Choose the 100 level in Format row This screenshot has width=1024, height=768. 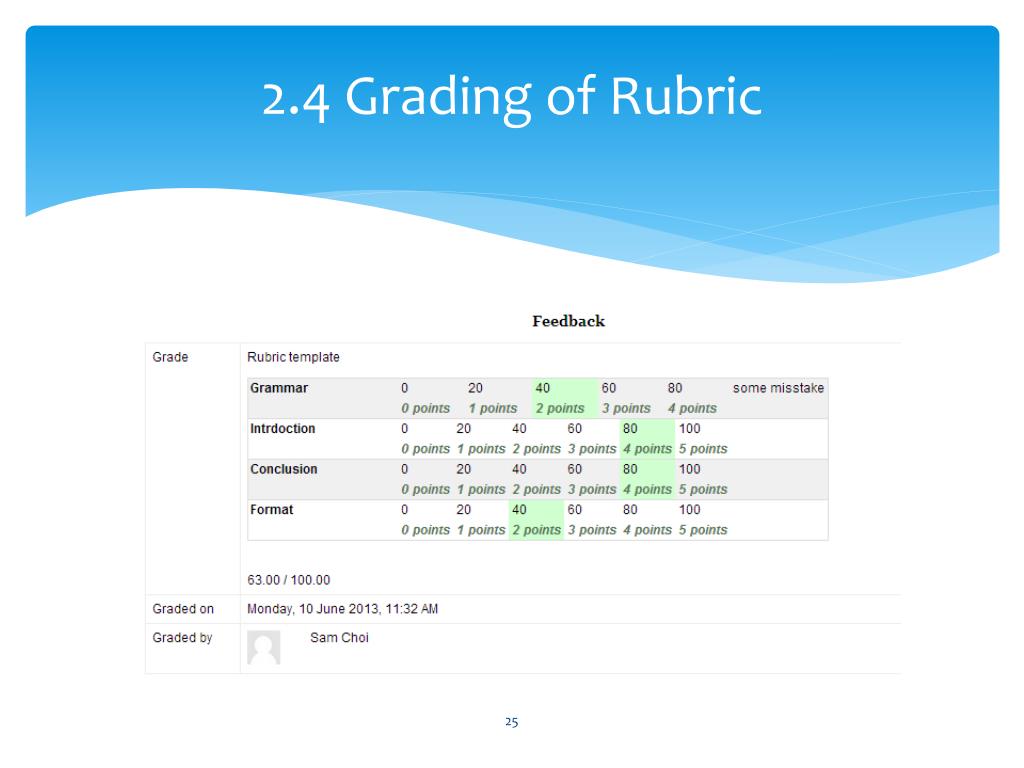coord(703,519)
